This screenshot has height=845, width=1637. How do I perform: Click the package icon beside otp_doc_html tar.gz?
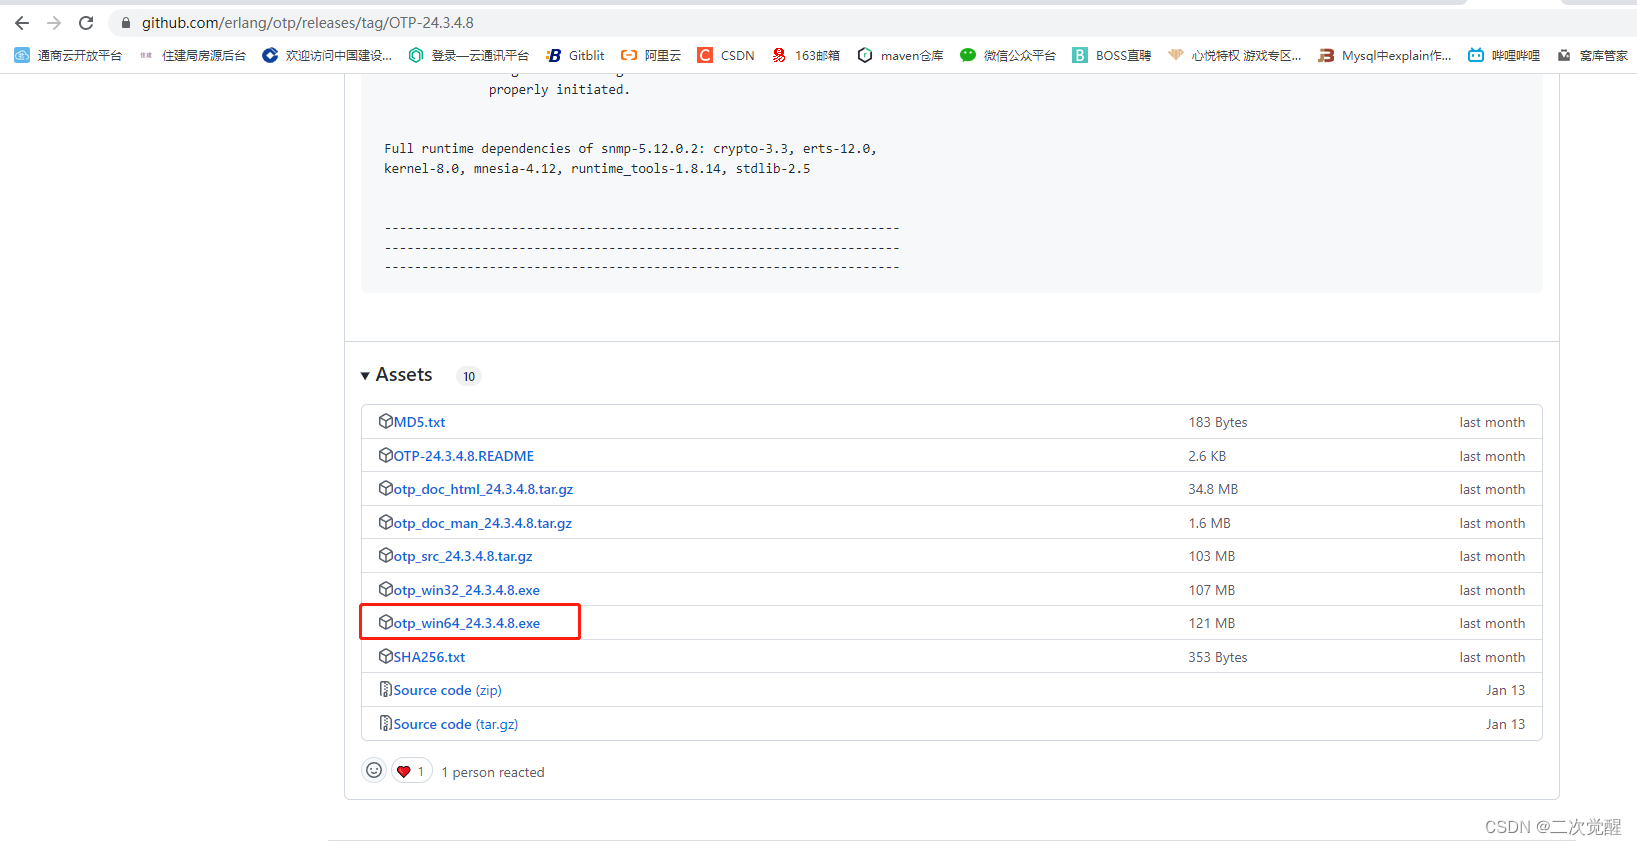click(385, 488)
